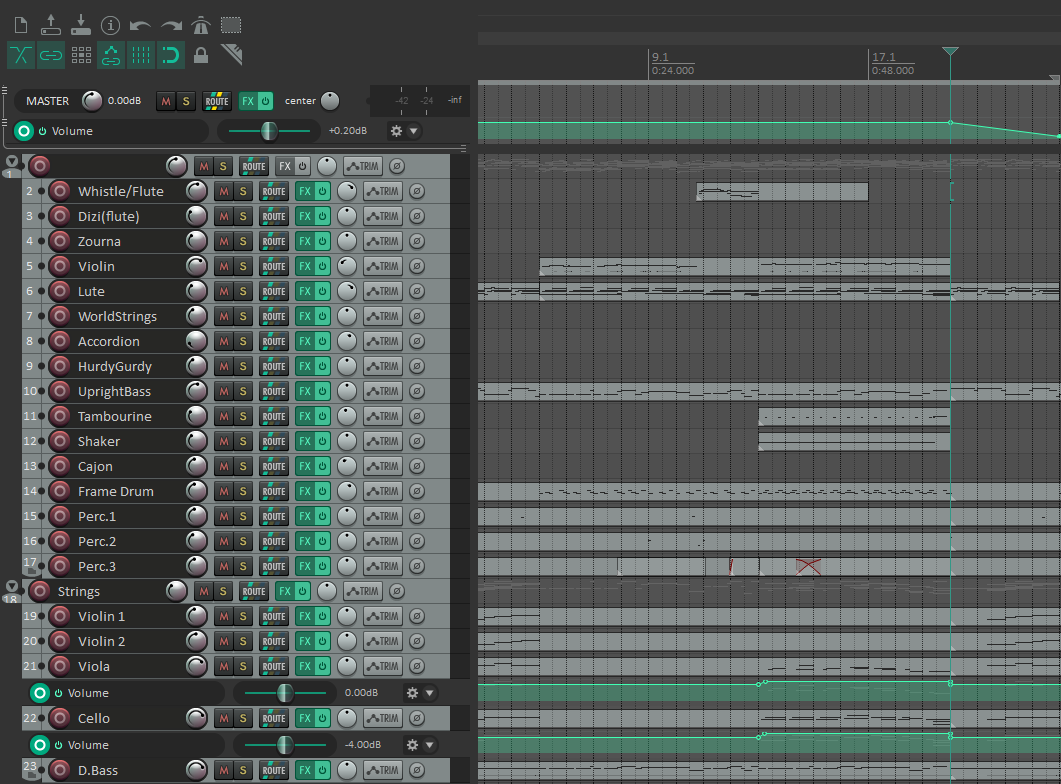Solo the Lute track
This screenshot has height=784, width=1061.
tap(243, 291)
